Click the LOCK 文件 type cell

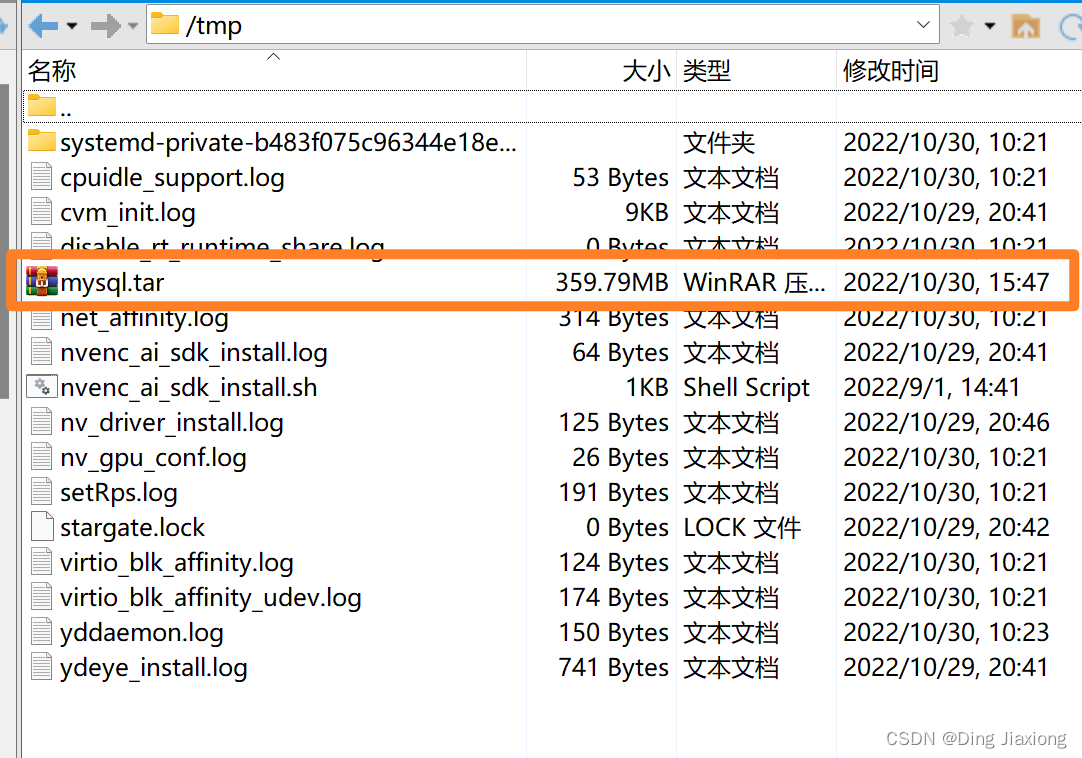pyautogui.click(x=742, y=528)
